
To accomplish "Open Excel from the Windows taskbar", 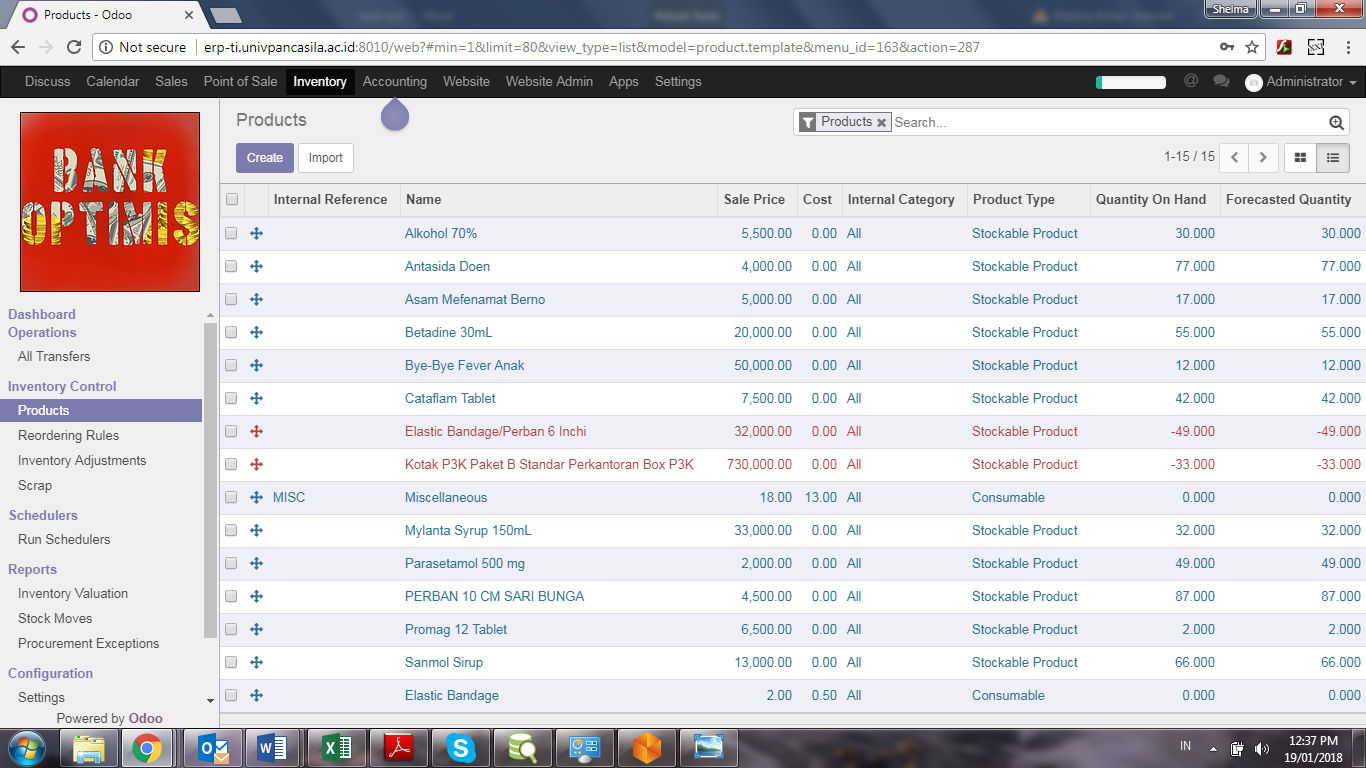I will [337, 747].
